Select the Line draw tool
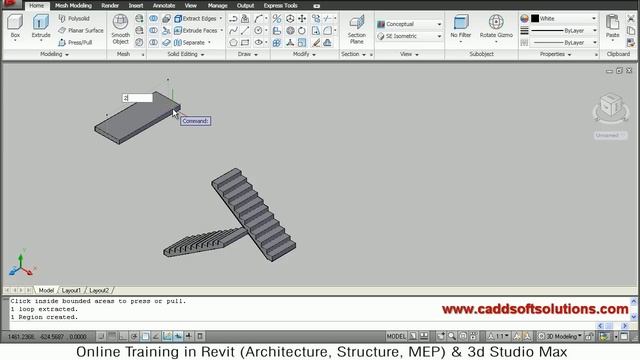The height and width of the screenshot is (360, 640). [x=245, y=30]
